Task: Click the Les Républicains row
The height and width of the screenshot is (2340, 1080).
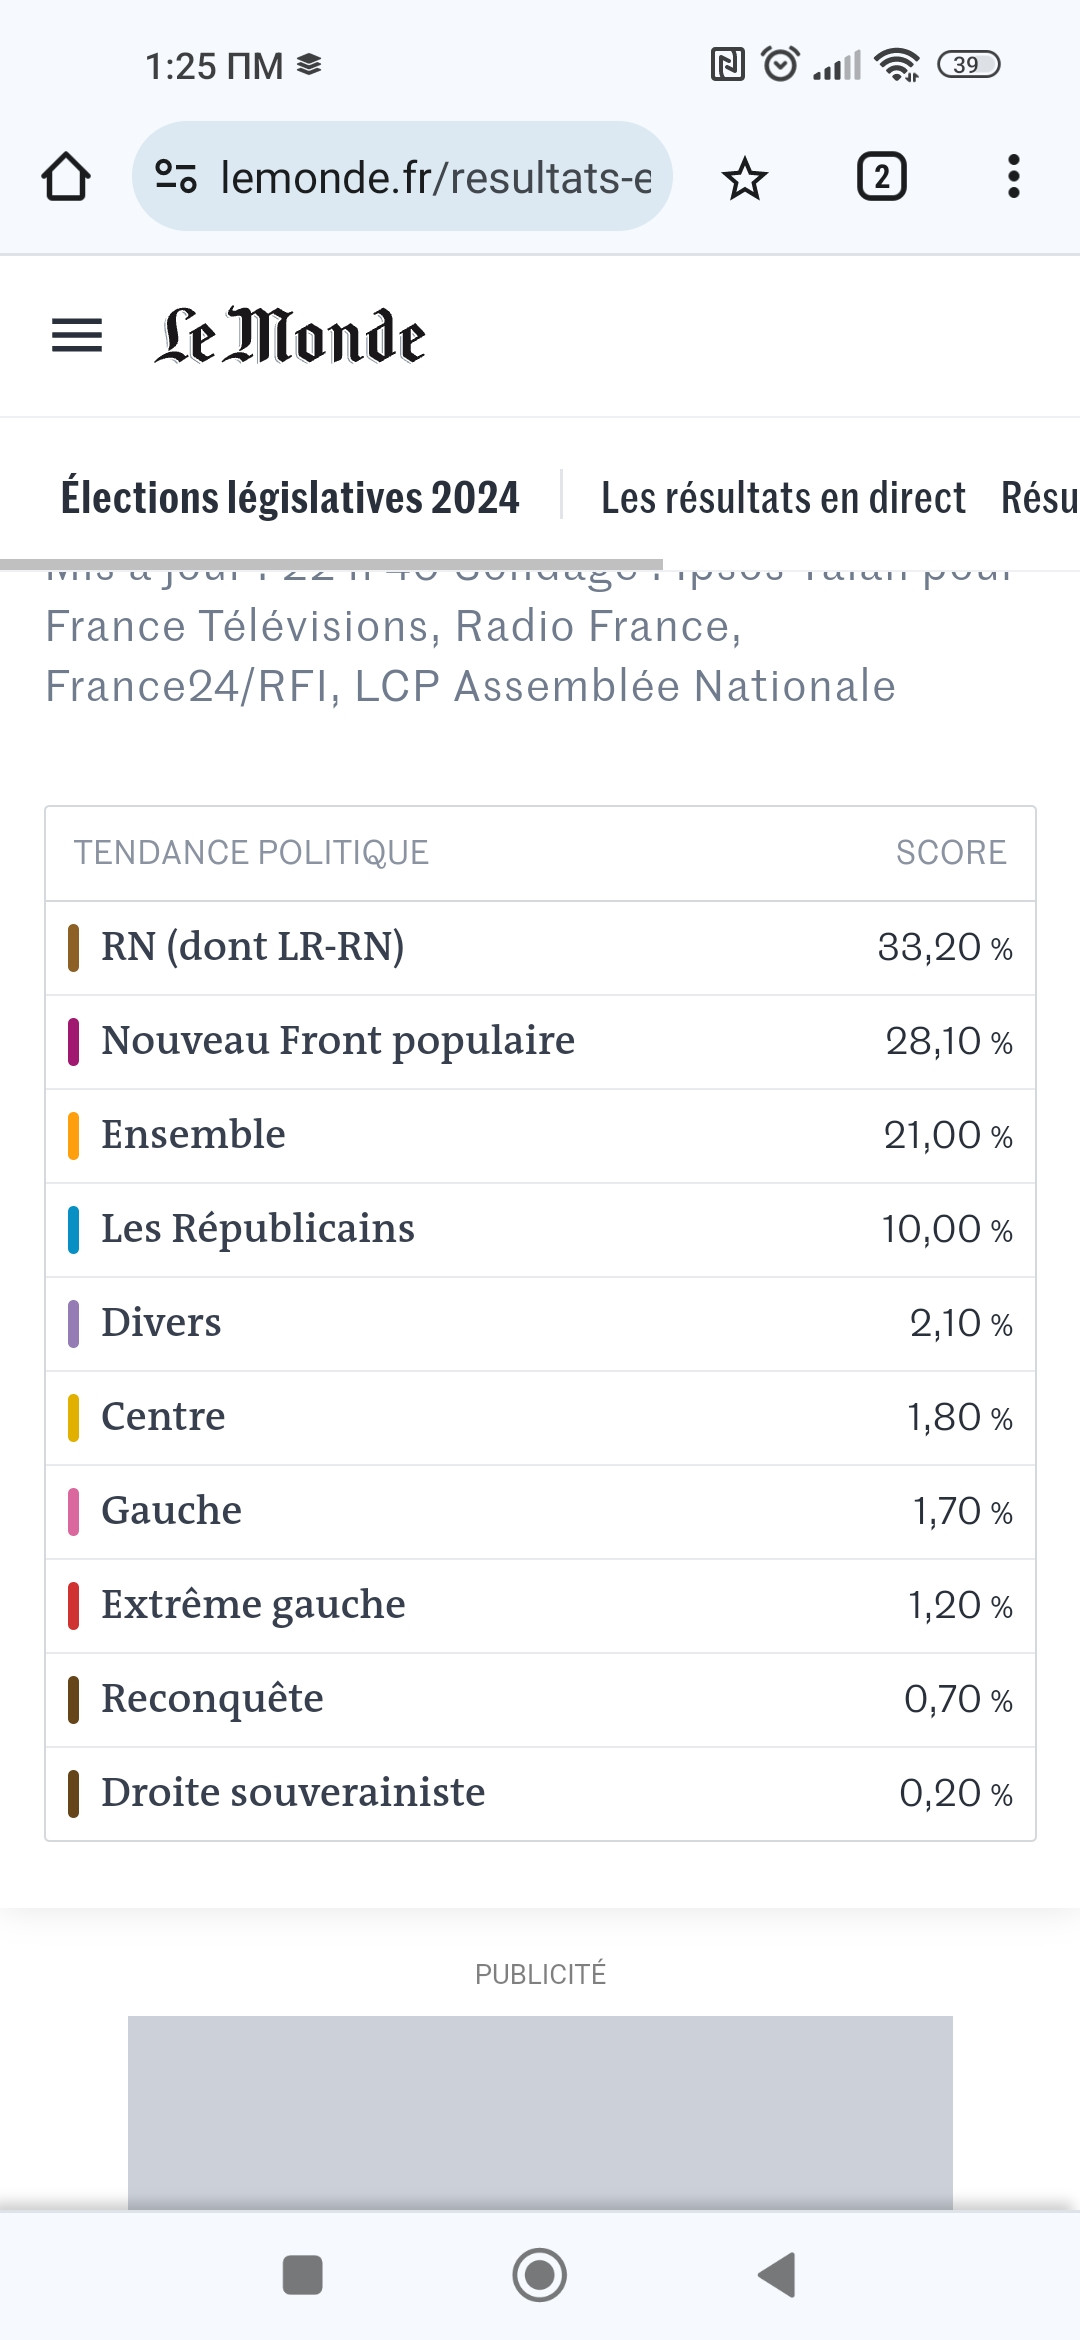Action: coord(540,1230)
